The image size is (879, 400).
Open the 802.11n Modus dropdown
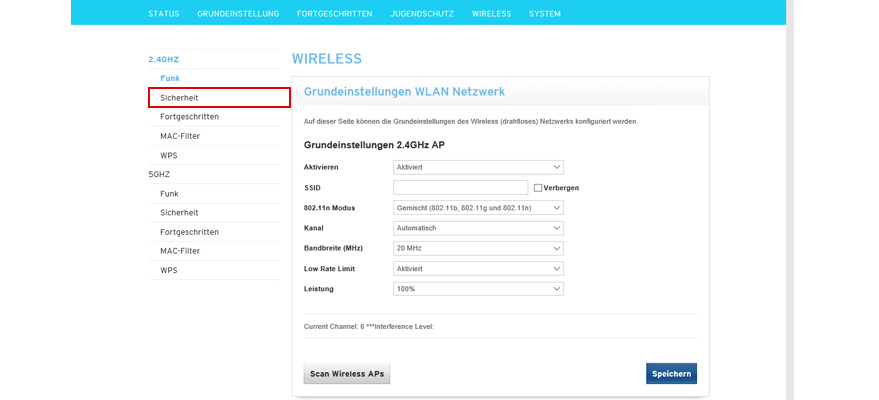(x=478, y=208)
